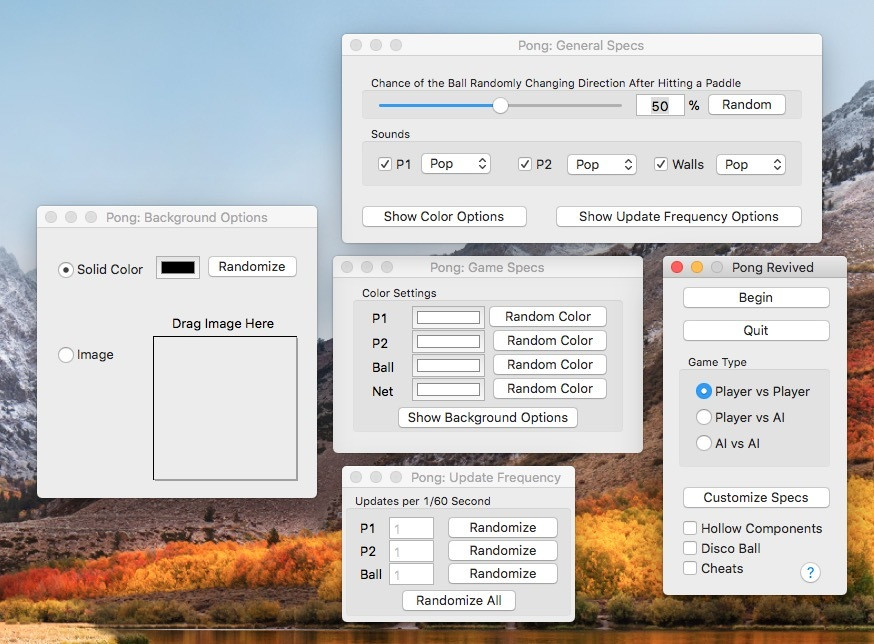Choose AI vs AI game type

pos(704,443)
